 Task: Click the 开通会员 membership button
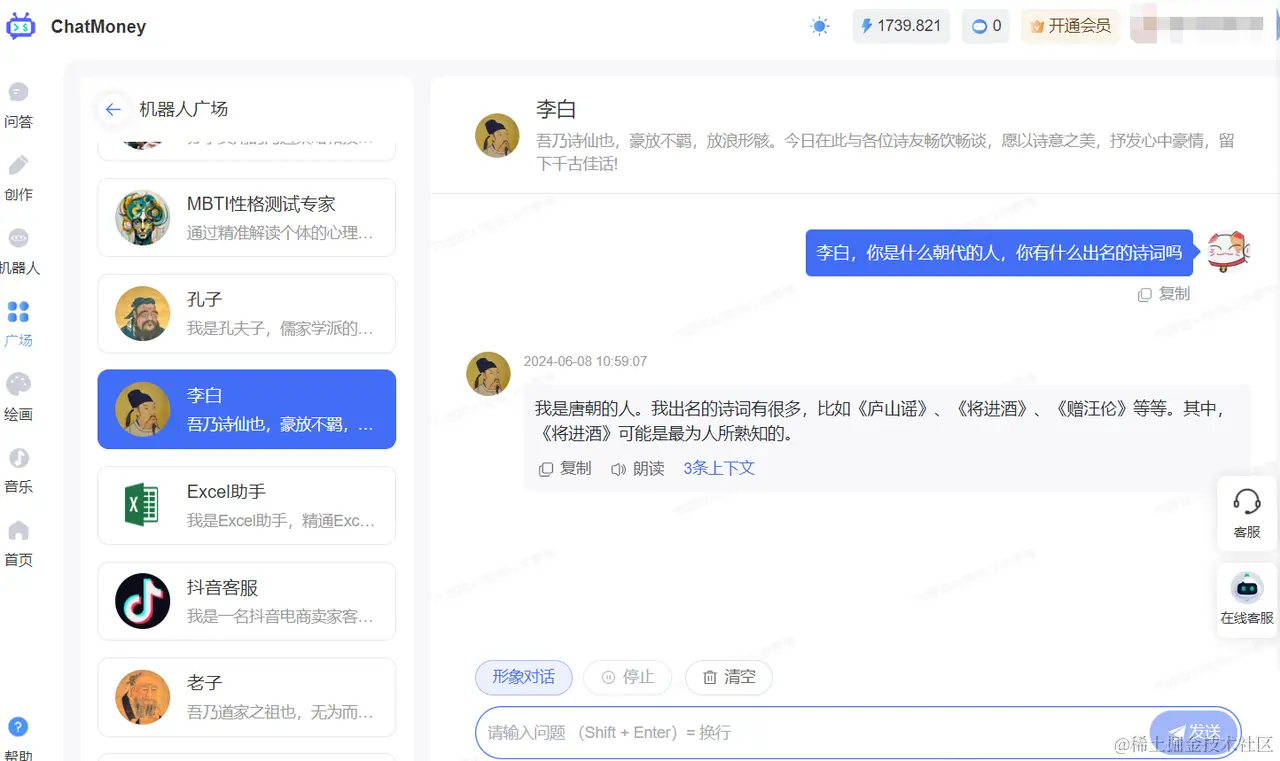1070,26
